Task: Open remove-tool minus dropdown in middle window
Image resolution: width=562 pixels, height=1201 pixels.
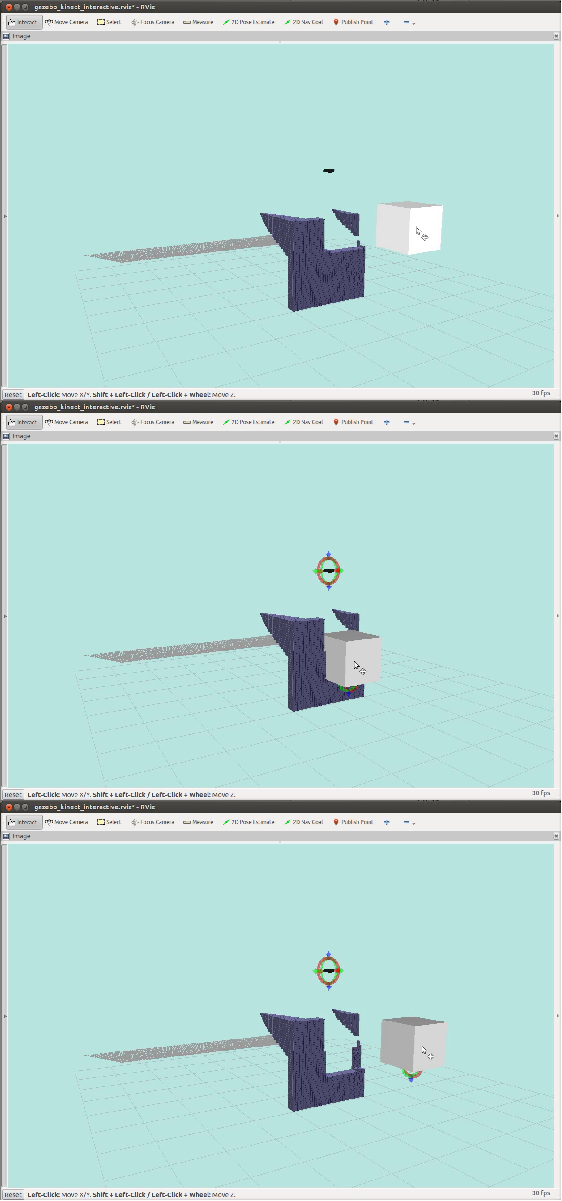Action: (409, 421)
